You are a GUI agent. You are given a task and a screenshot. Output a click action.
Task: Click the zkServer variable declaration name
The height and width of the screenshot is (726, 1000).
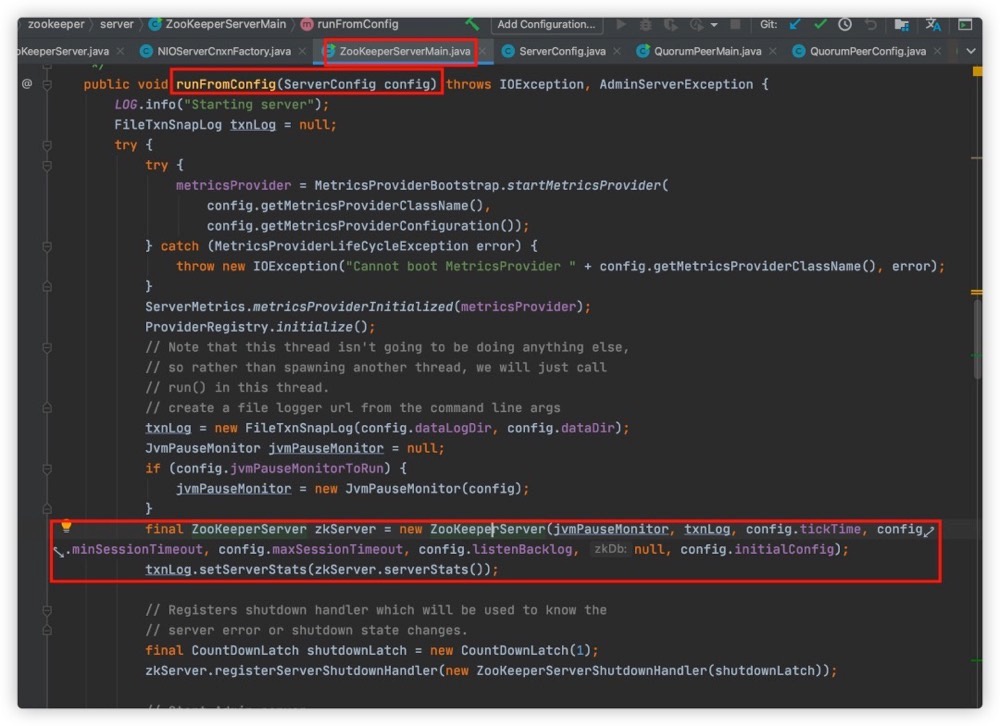click(x=345, y=529)
